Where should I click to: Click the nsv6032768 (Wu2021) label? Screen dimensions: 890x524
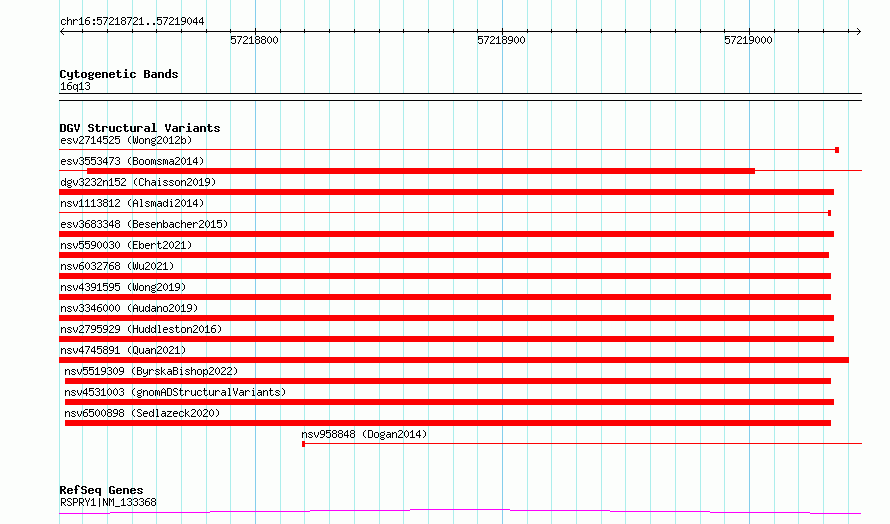(117, 266)
